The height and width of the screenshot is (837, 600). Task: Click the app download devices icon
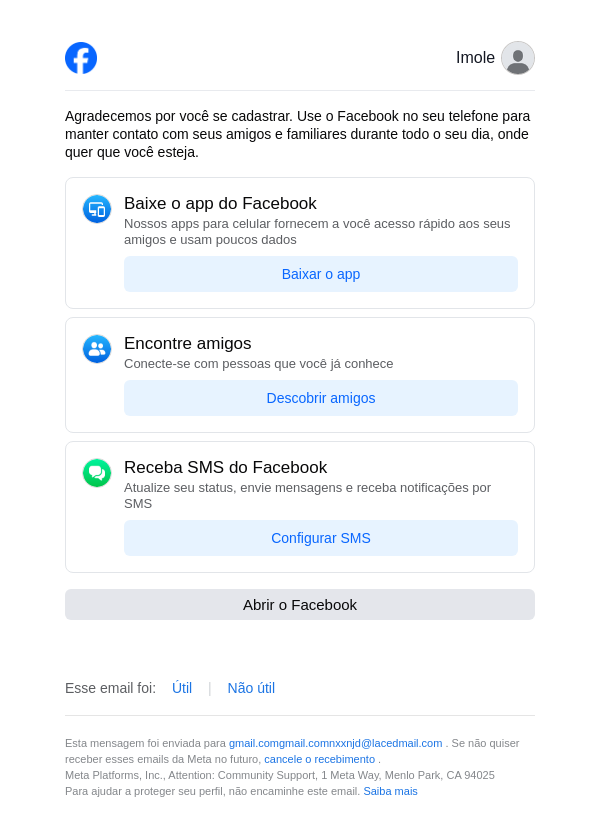97,209
